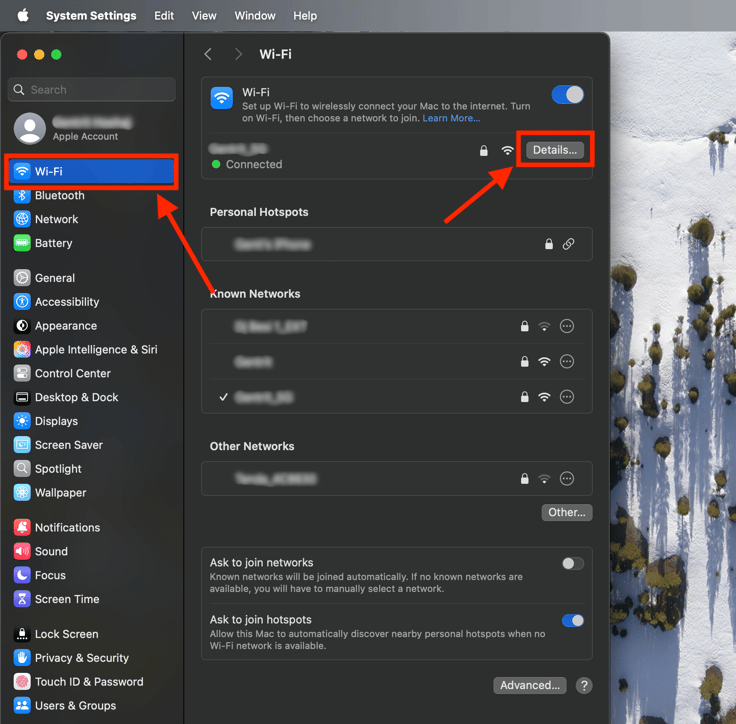The width and height of the screenshot is (736, 724).
Task: Open the Apple menu
Action: [23, 15]
